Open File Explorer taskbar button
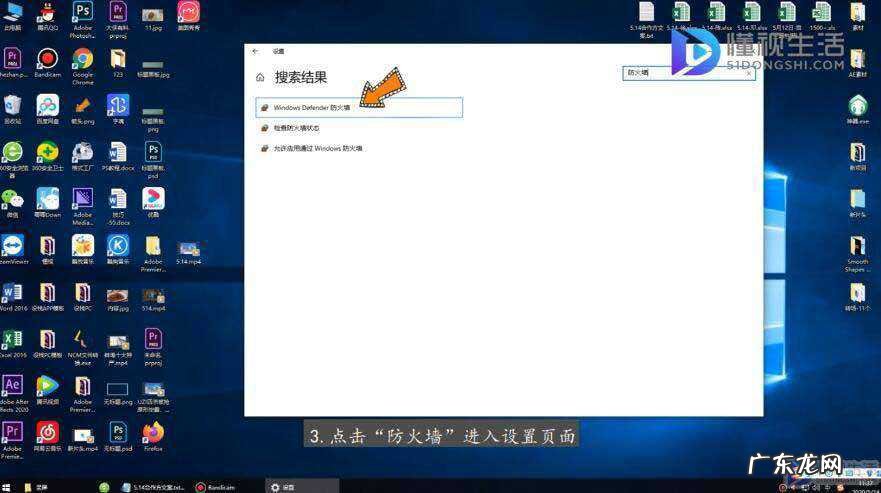881x493 pixels. point(37,487)
